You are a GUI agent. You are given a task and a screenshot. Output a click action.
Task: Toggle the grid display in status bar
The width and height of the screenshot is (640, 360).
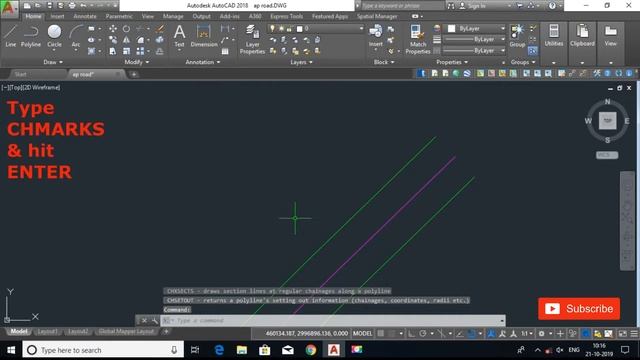pyautogui.click(x=381, y=333)
